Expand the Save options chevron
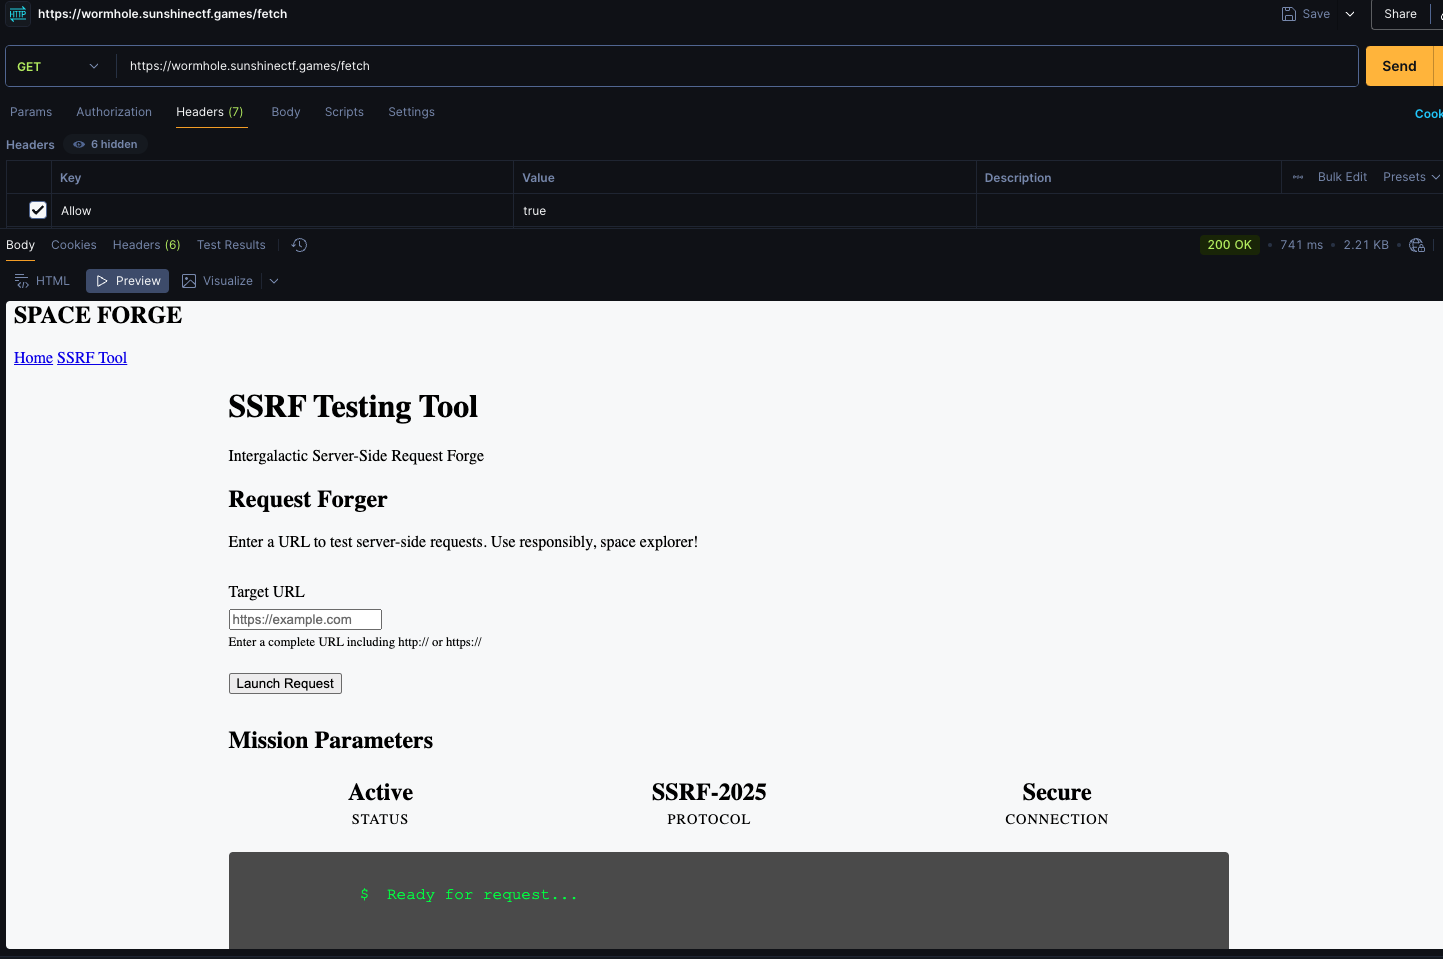1443x959 pixels. pos(1350,14)
